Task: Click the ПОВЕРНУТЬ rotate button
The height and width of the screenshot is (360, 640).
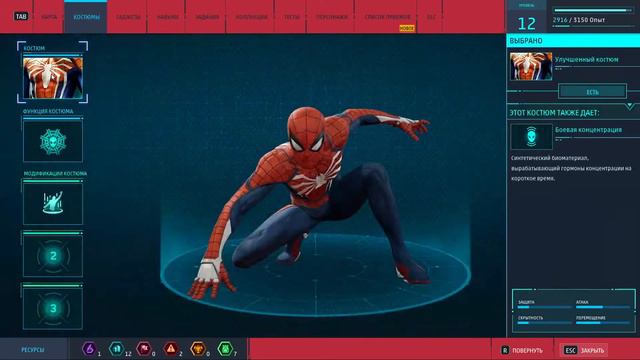Action: click(x=522, y=350)
